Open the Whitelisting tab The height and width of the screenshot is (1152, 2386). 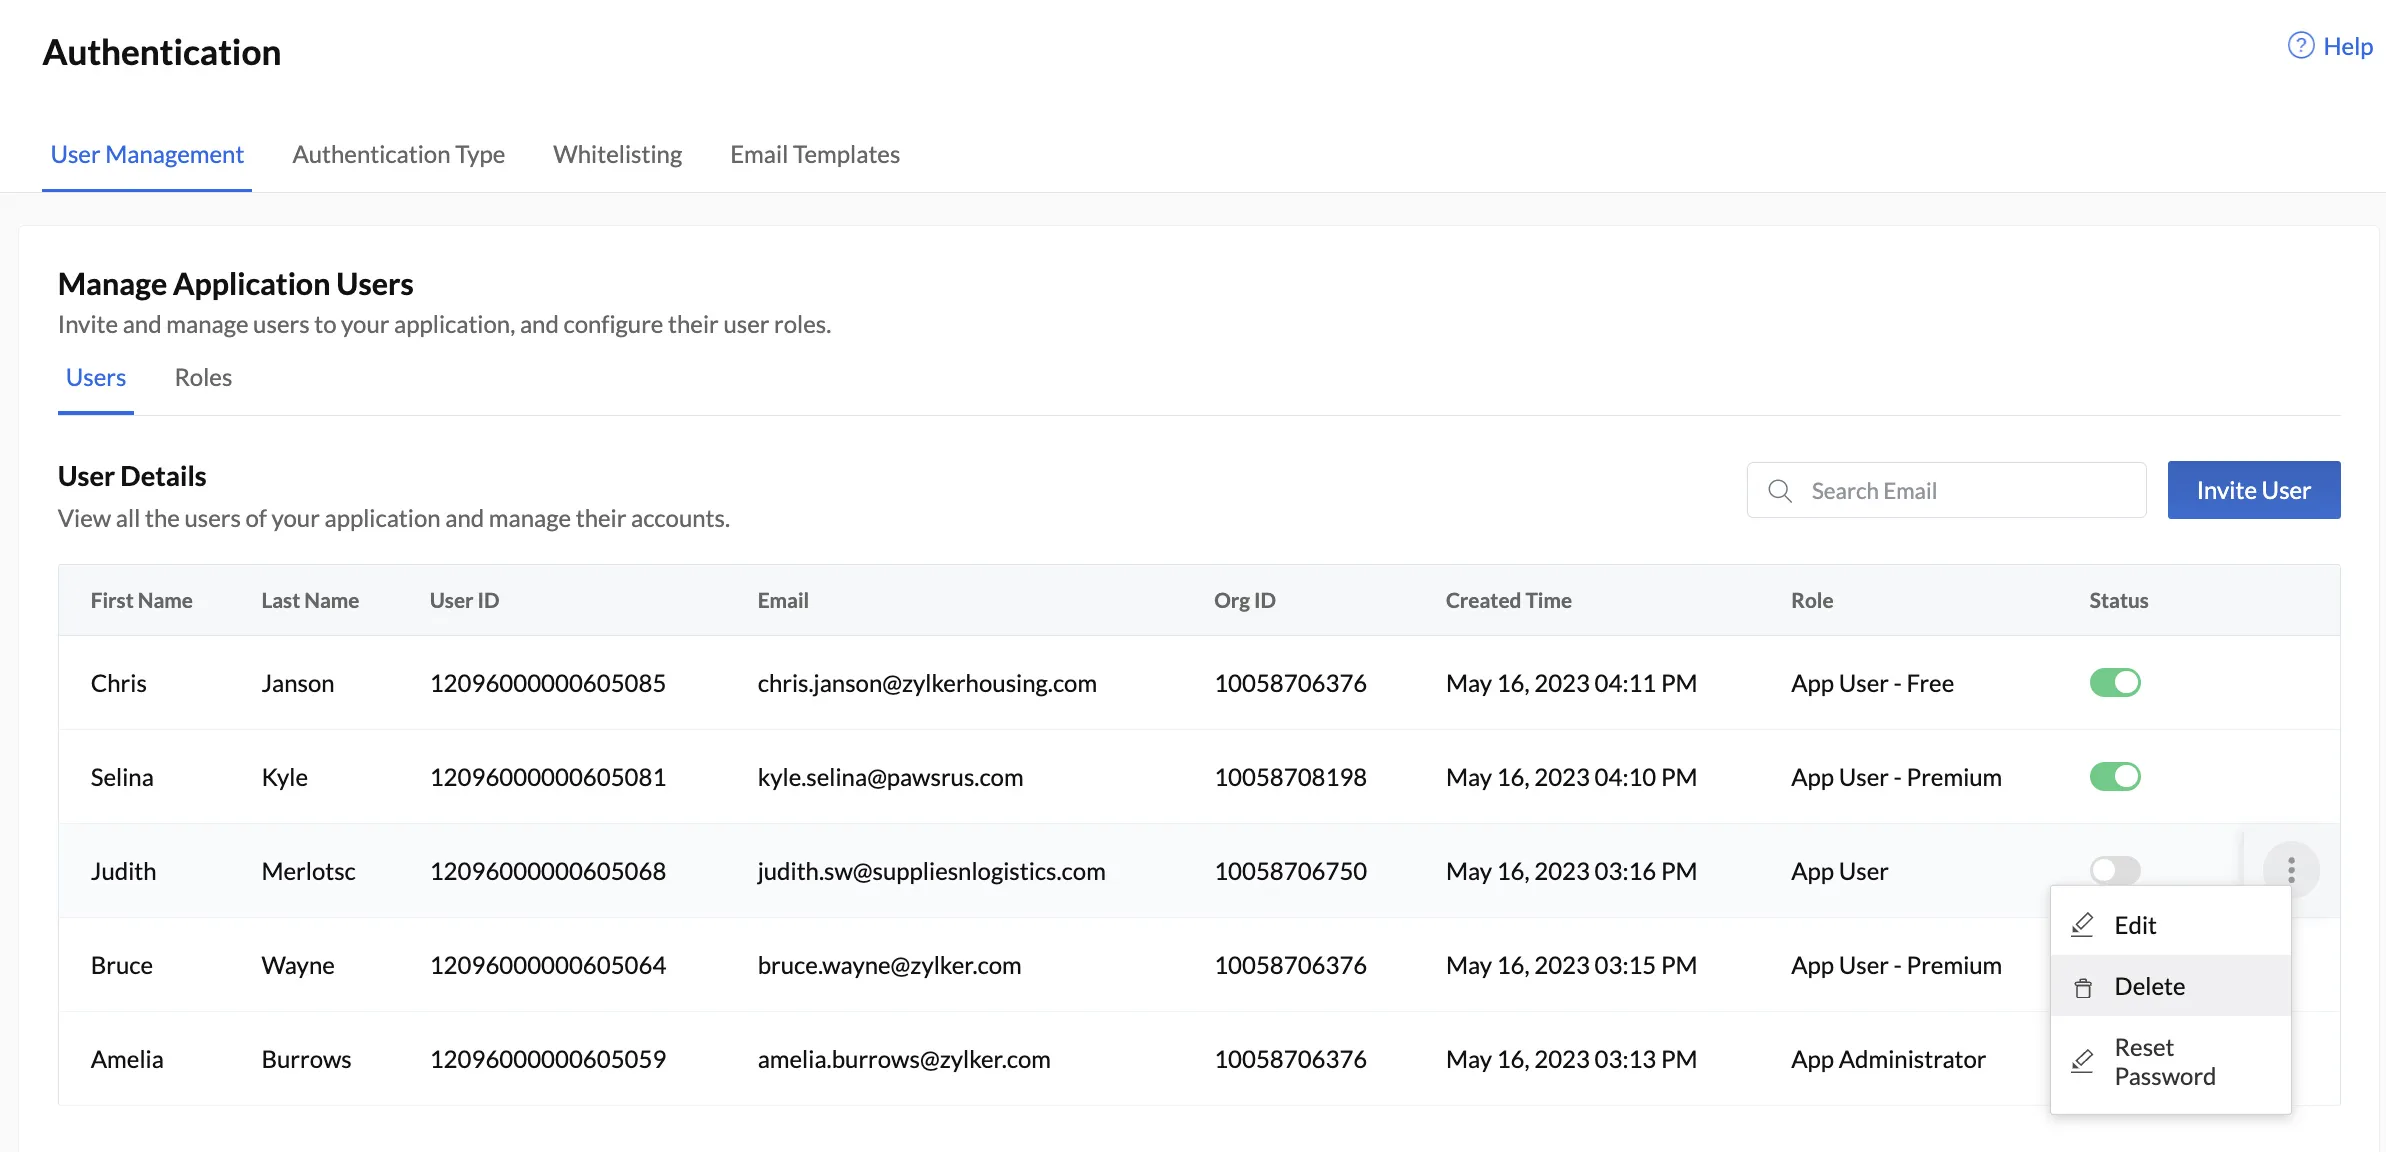[617, 155]
